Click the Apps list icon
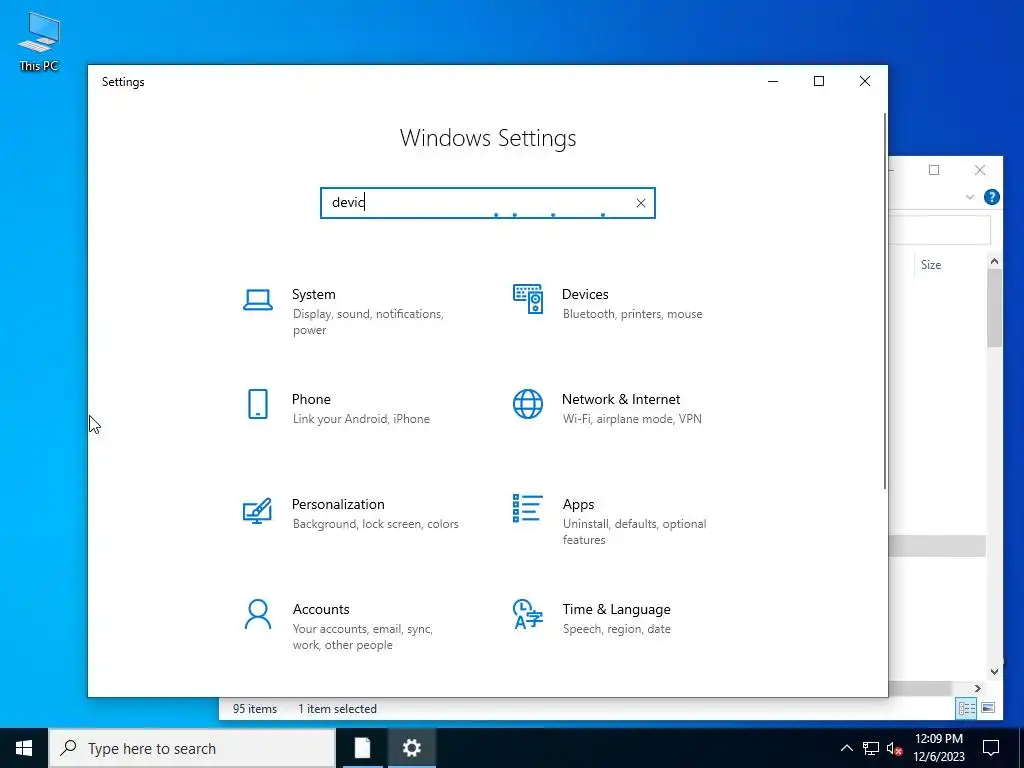1024x768 pixels. (528, 508)
